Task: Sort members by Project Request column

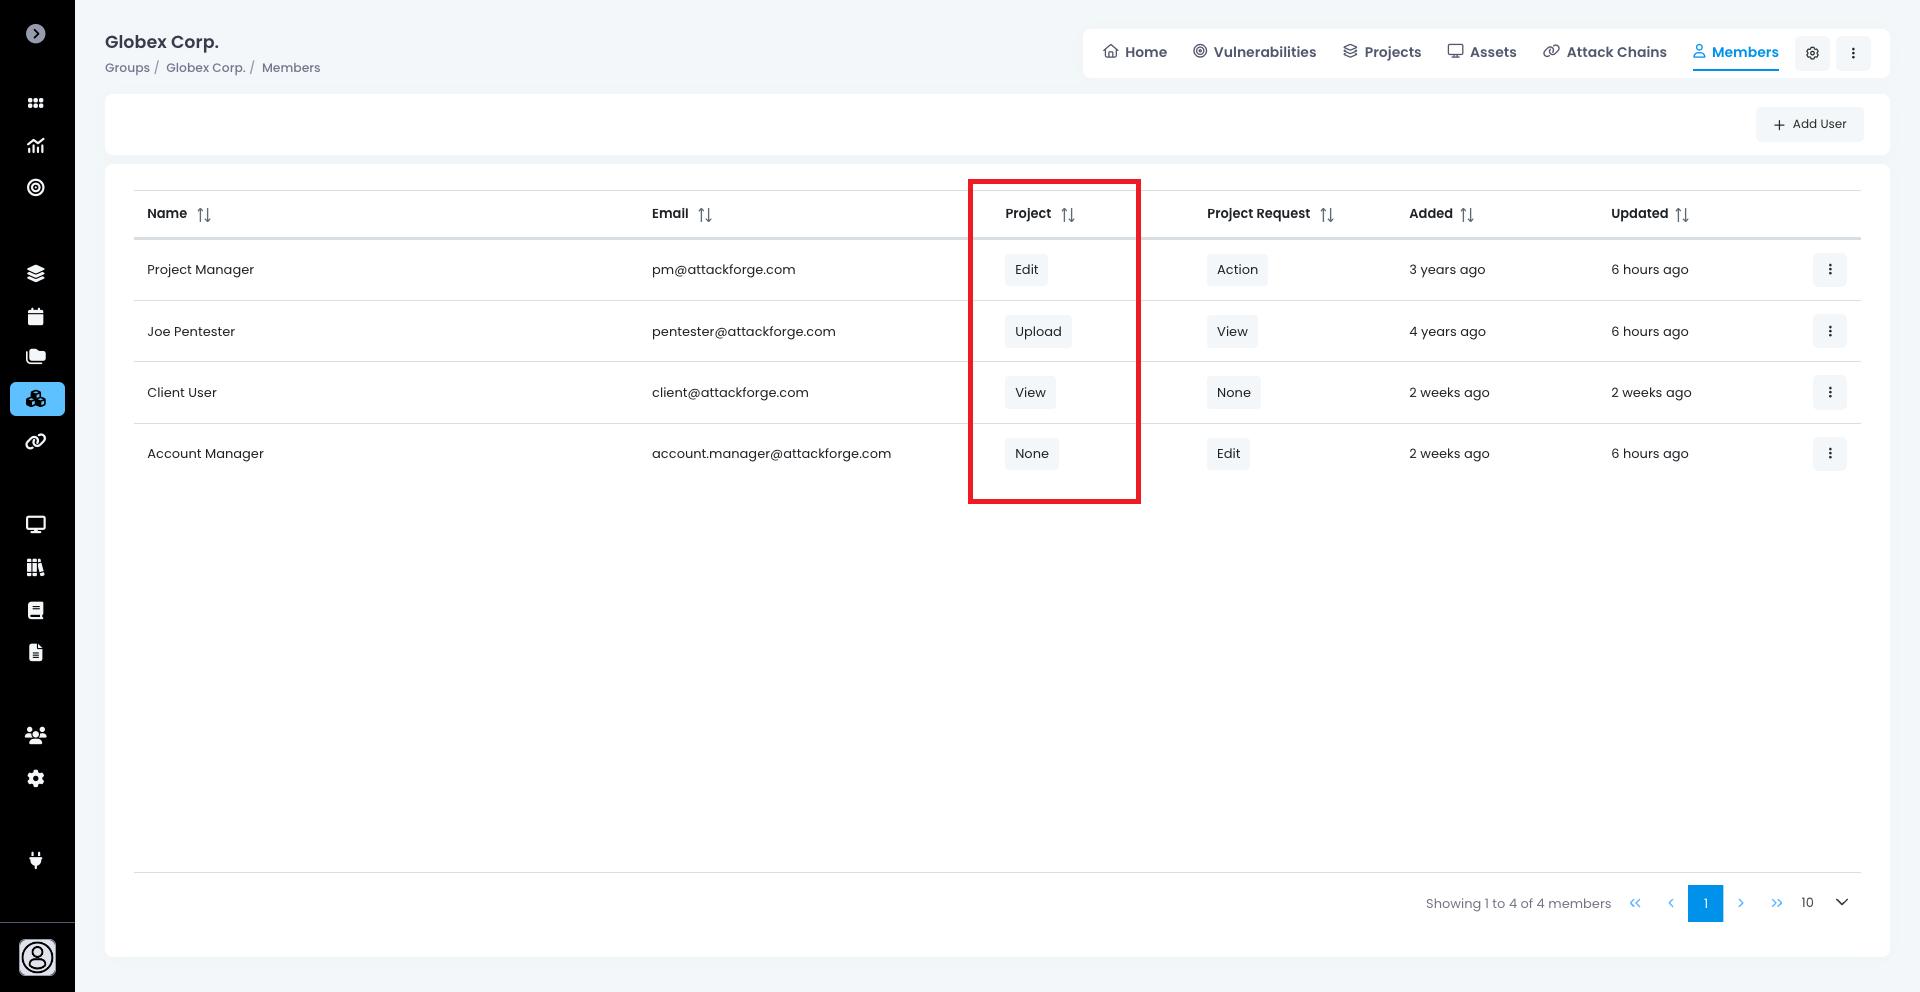Action: (x=1327, y=214)
